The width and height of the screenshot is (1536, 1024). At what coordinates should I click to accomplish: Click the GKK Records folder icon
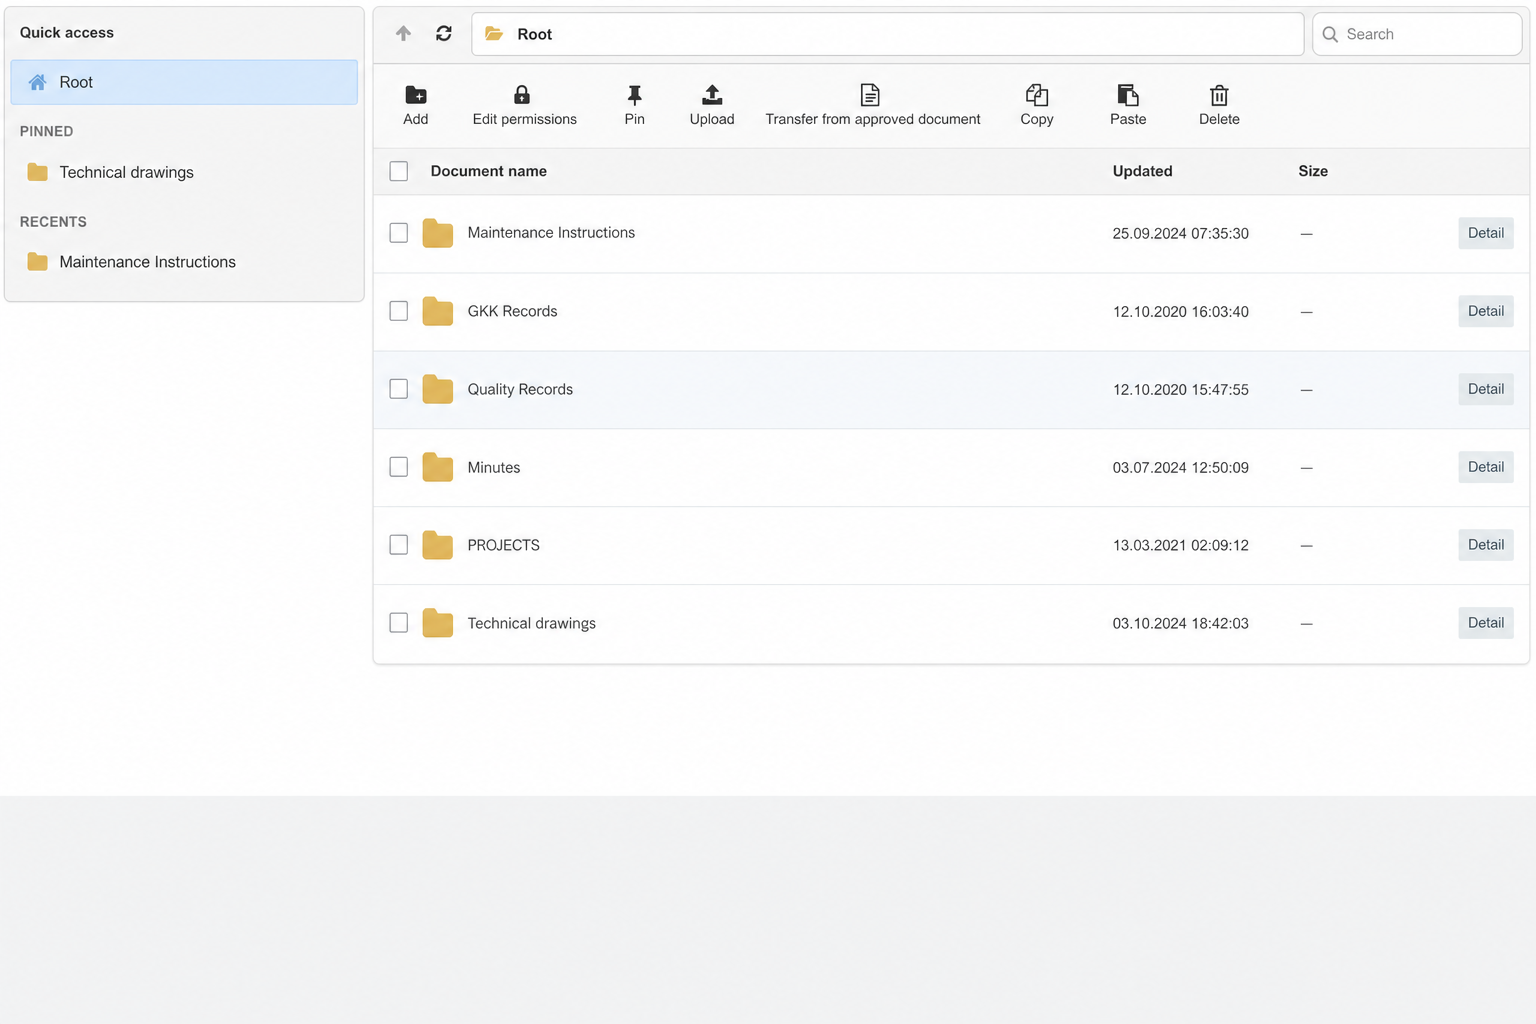[438, 311]
